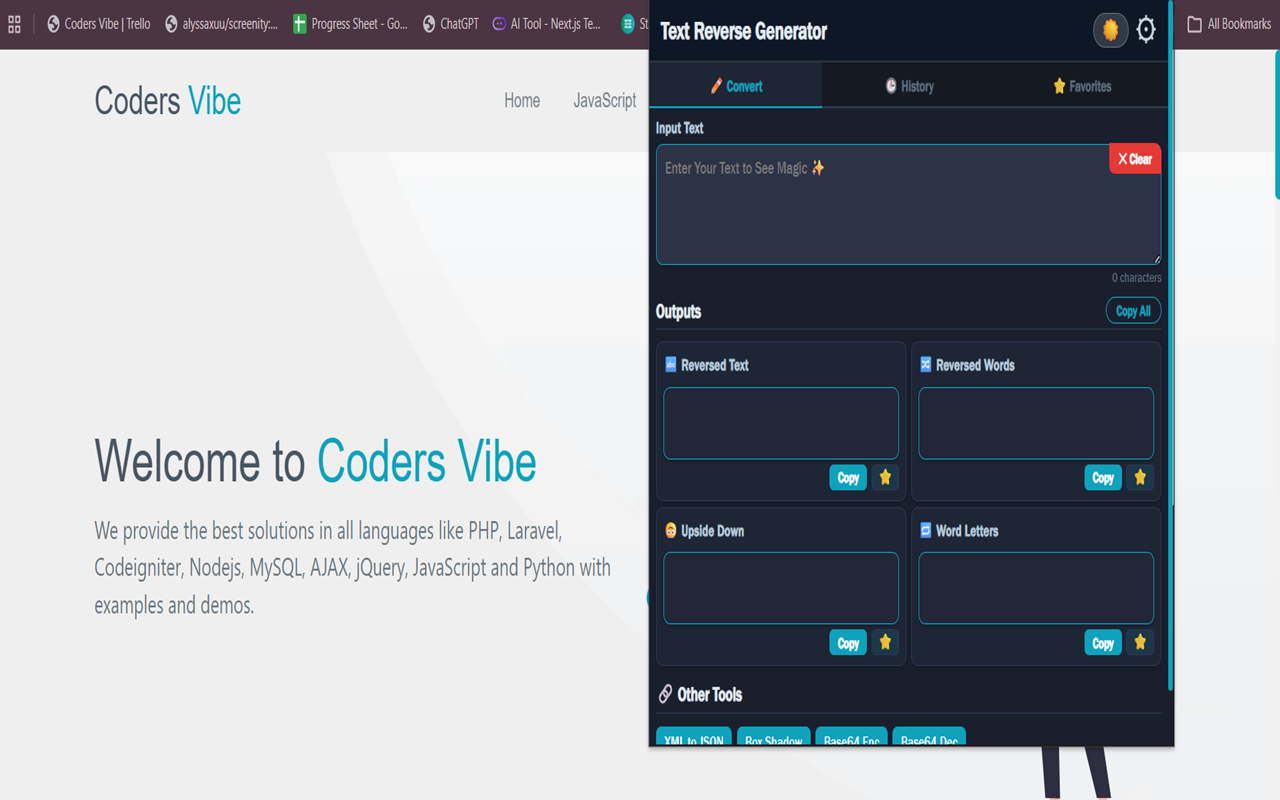This screenshot has height=800, width=1280.
Task: Focus the 'Enter Your Text to See Magic' field
Action: point(908,205)
